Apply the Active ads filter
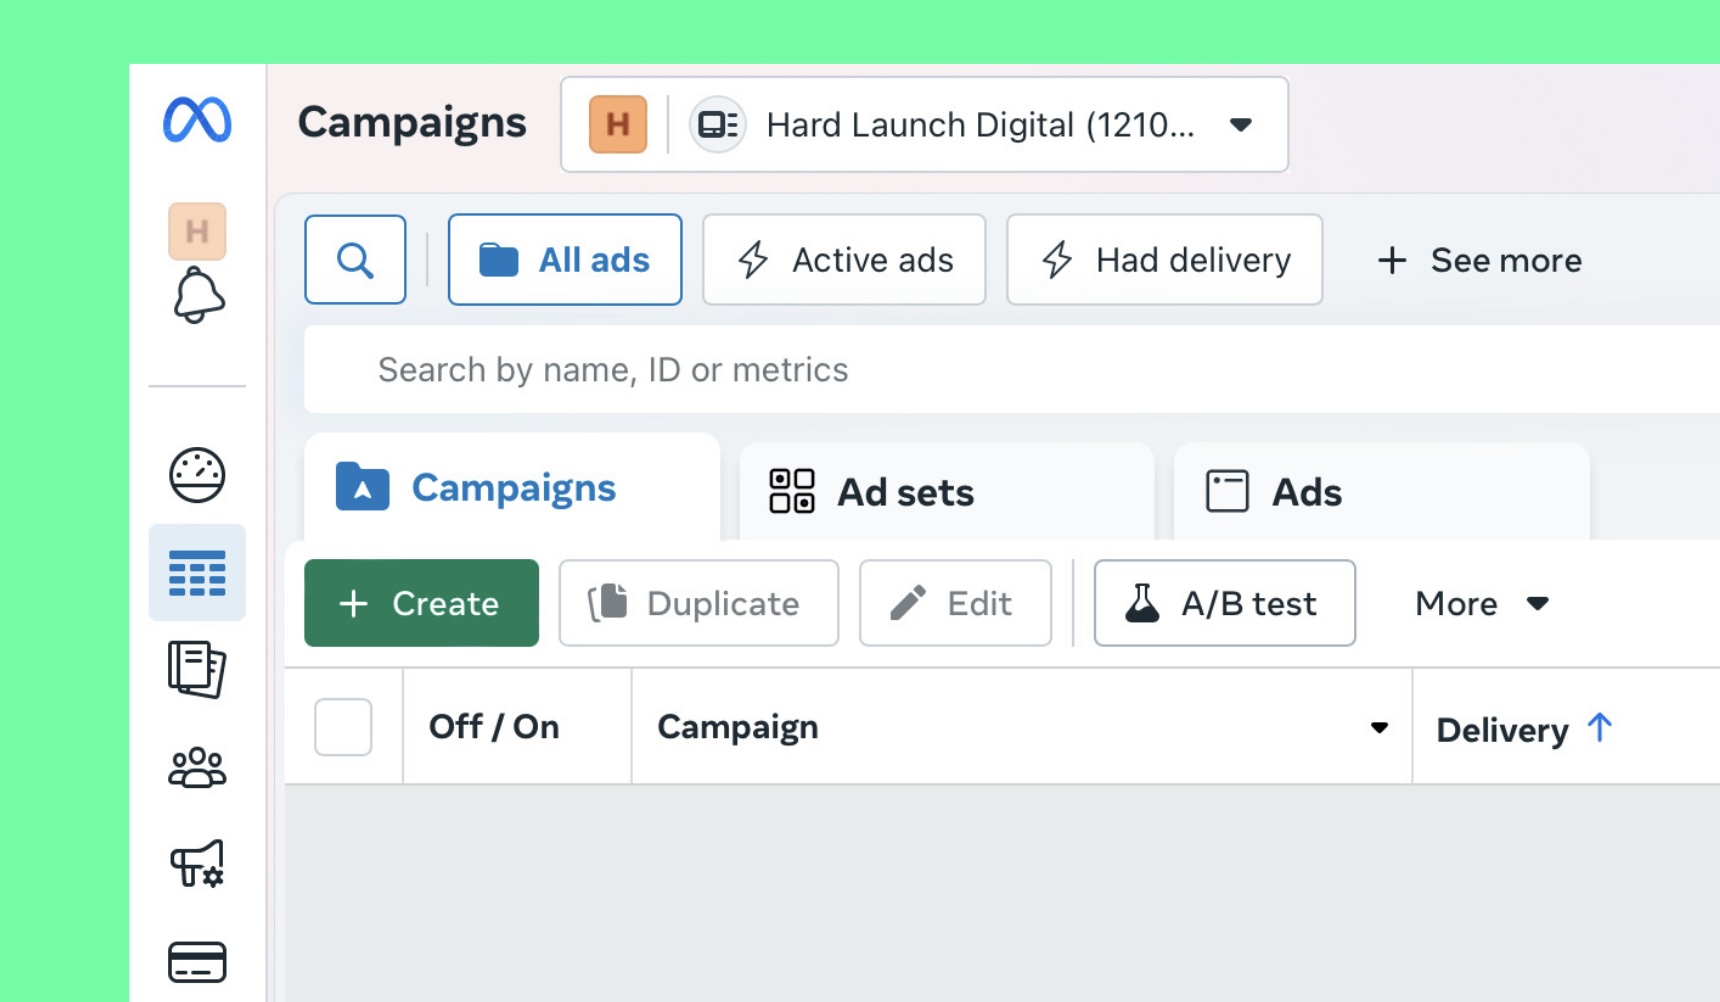 [844, 259]
